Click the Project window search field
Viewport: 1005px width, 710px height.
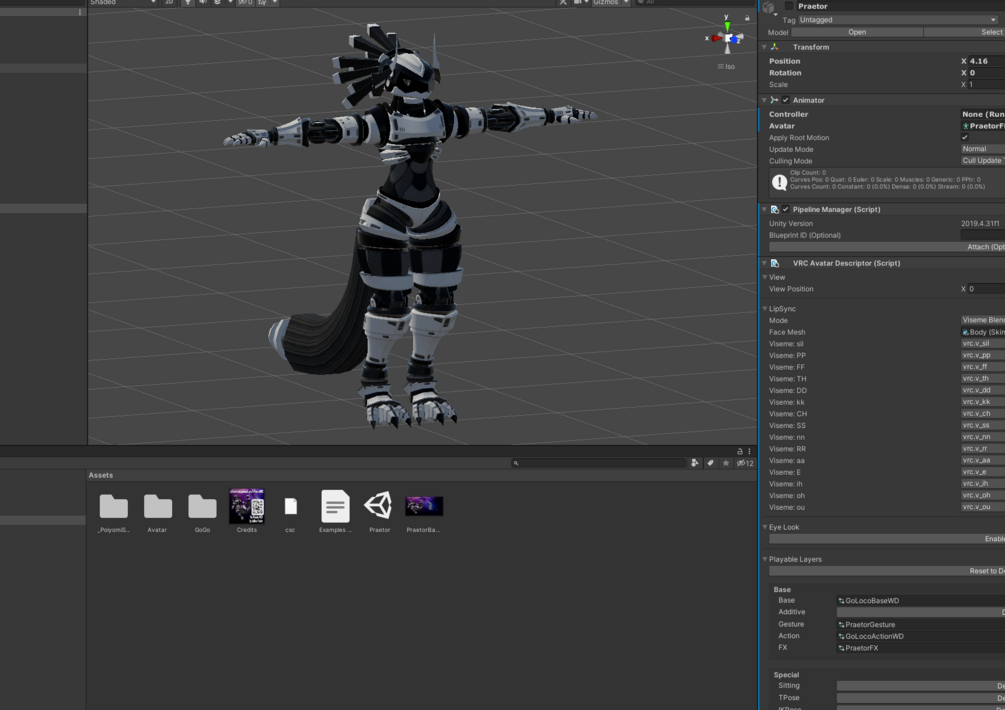(599, 463)
